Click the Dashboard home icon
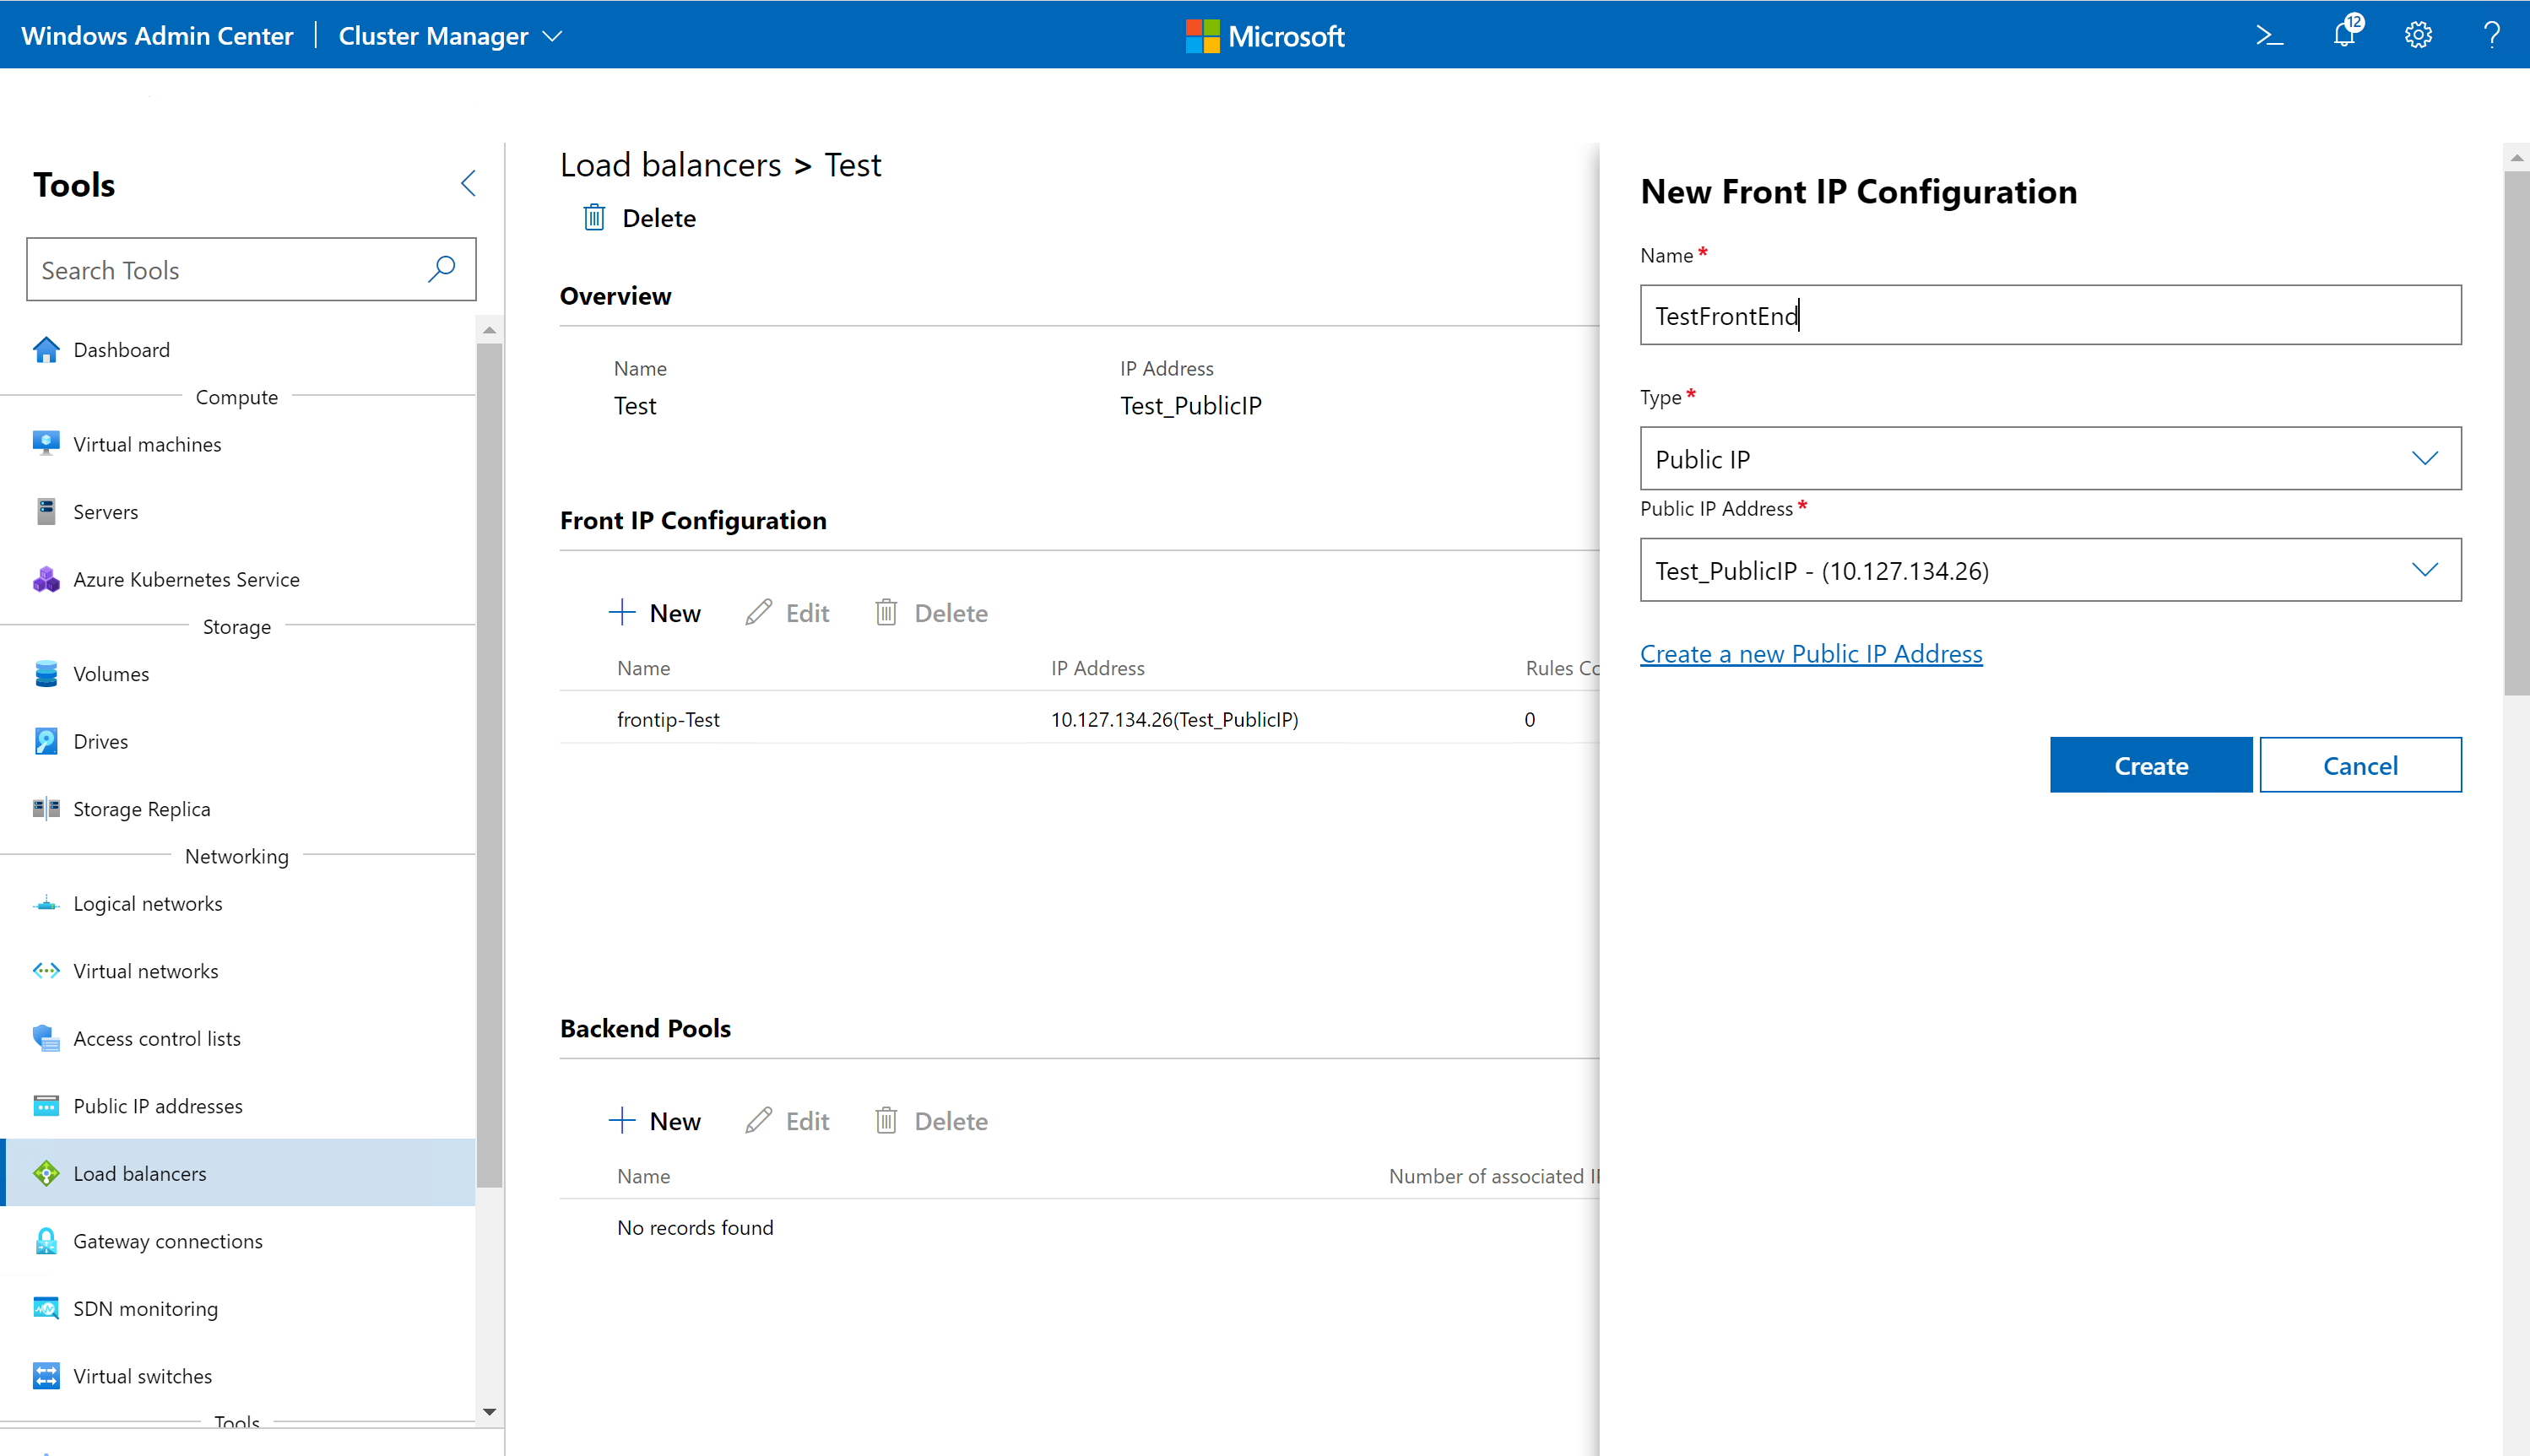This screenshot has height=1456, width=2530. pyautogui.click(x=46, y=349)
